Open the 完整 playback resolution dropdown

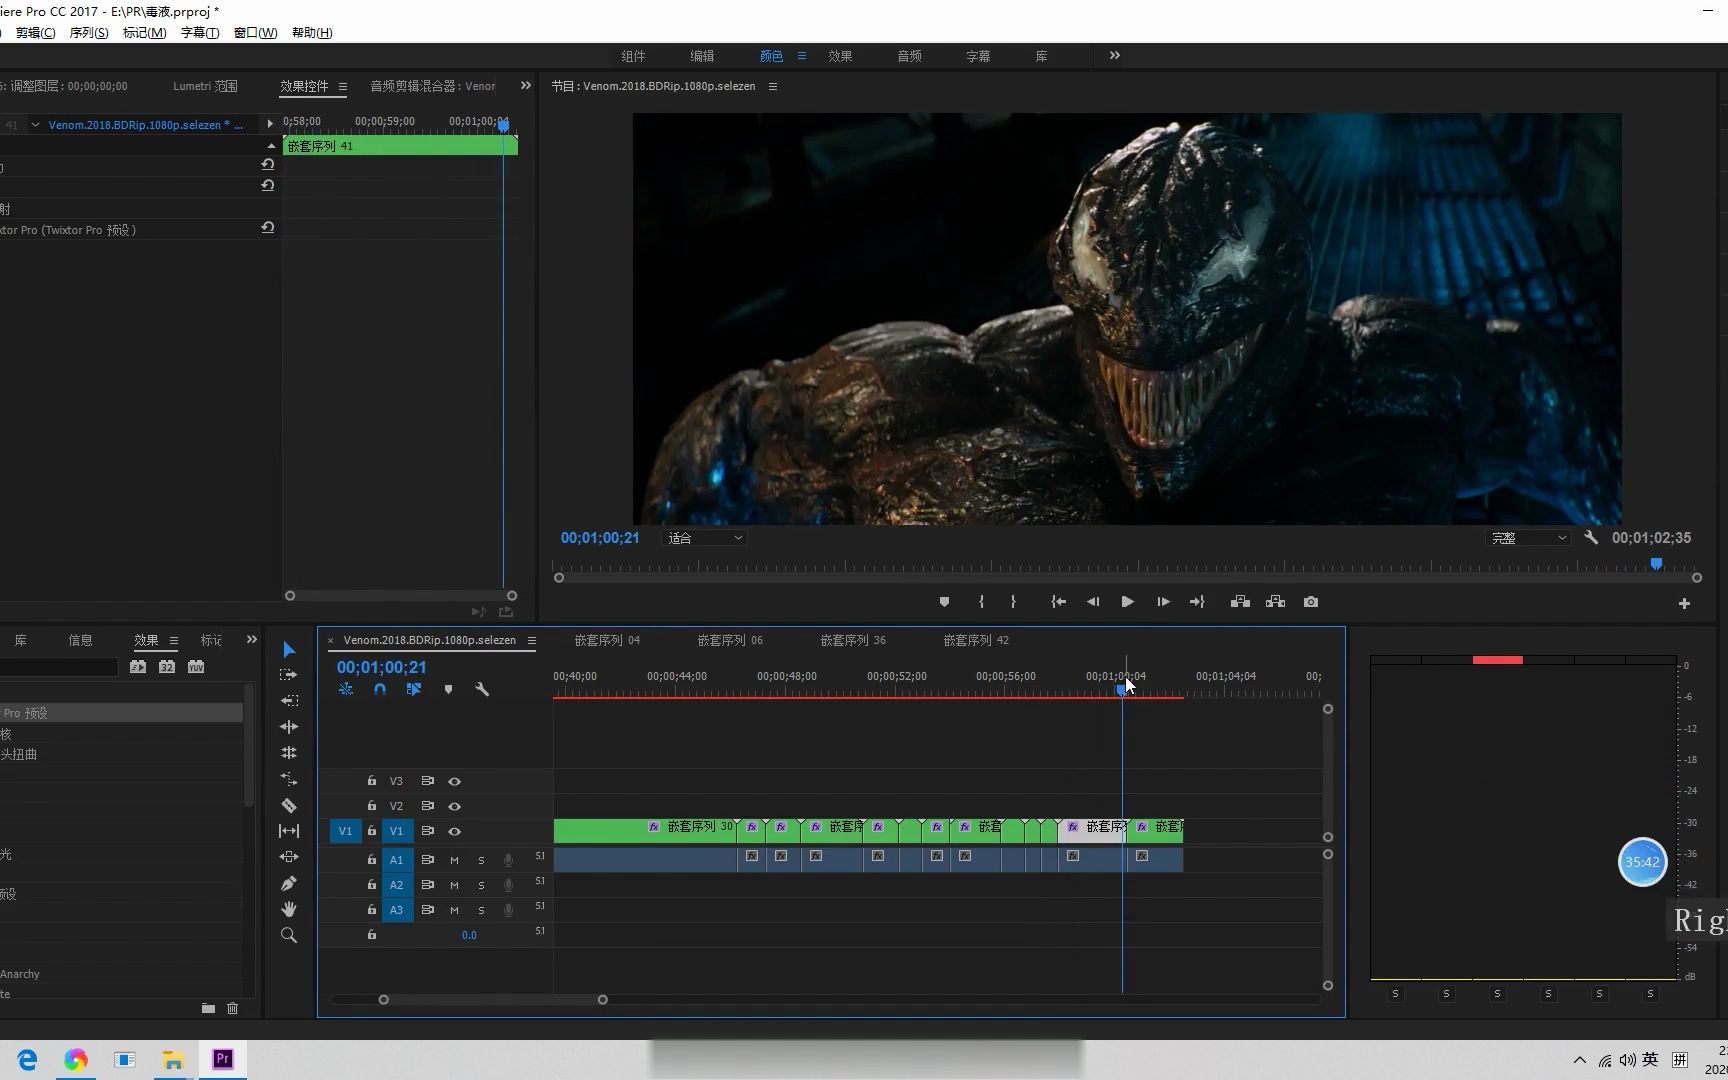tap(1527, 538)
